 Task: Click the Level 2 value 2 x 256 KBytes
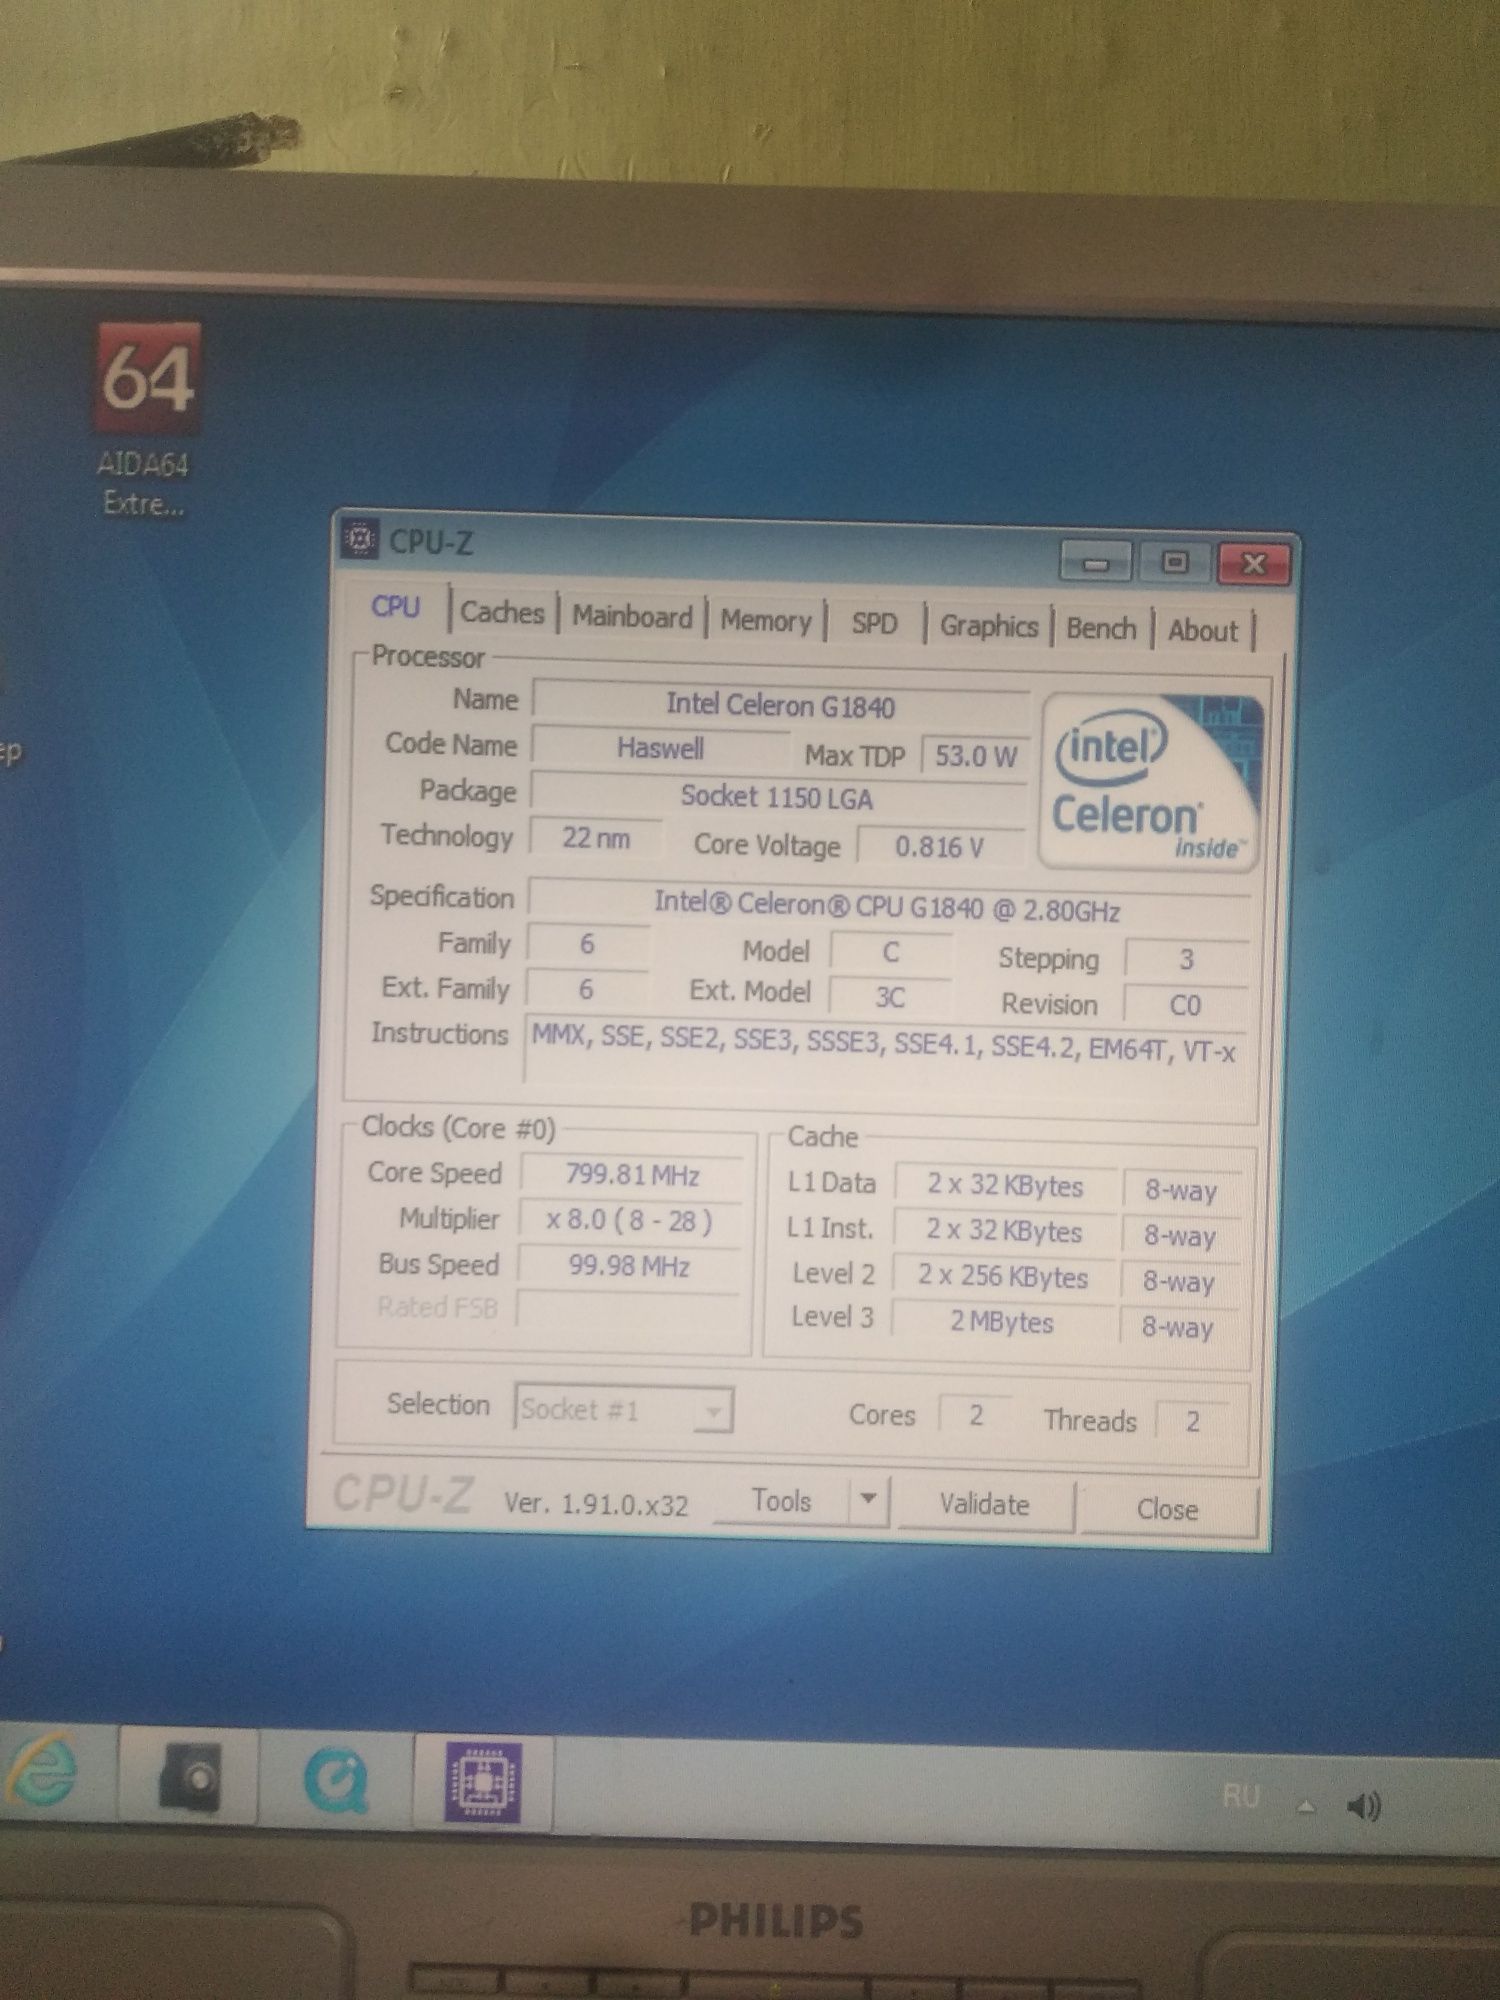tap(1003, 1276)
